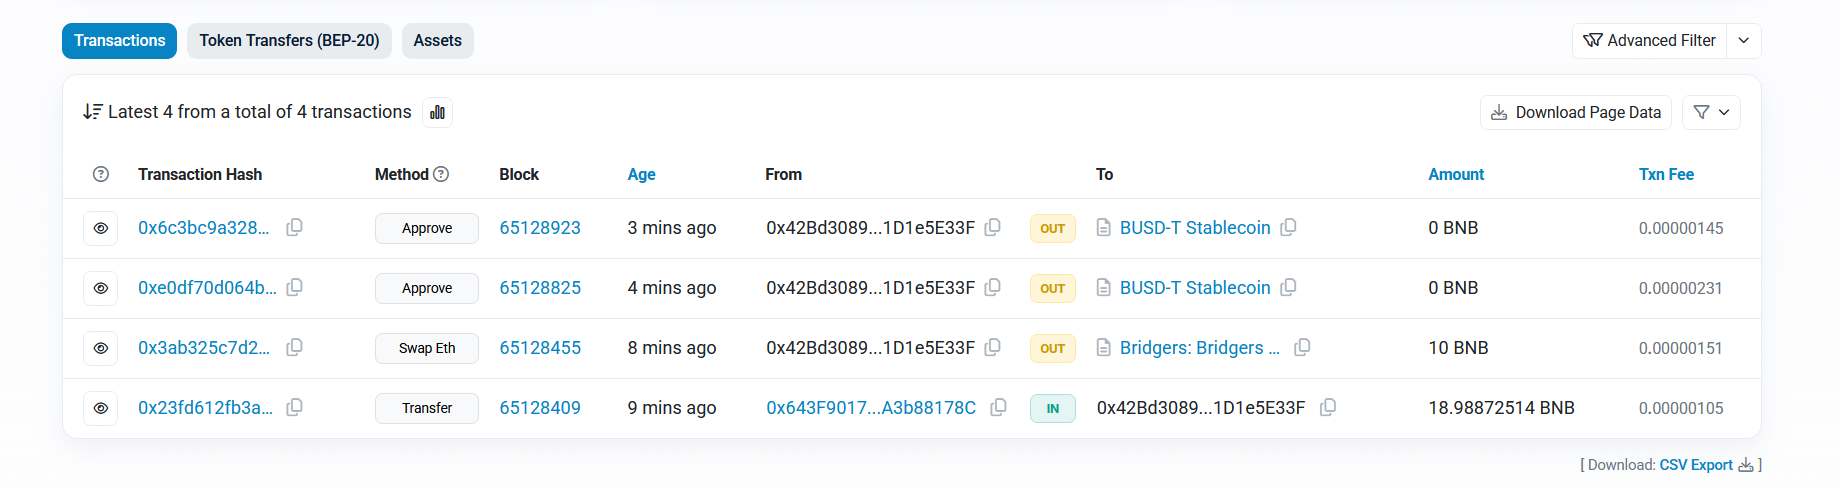Click the question mark icon in header row

[x=101, y=174]
